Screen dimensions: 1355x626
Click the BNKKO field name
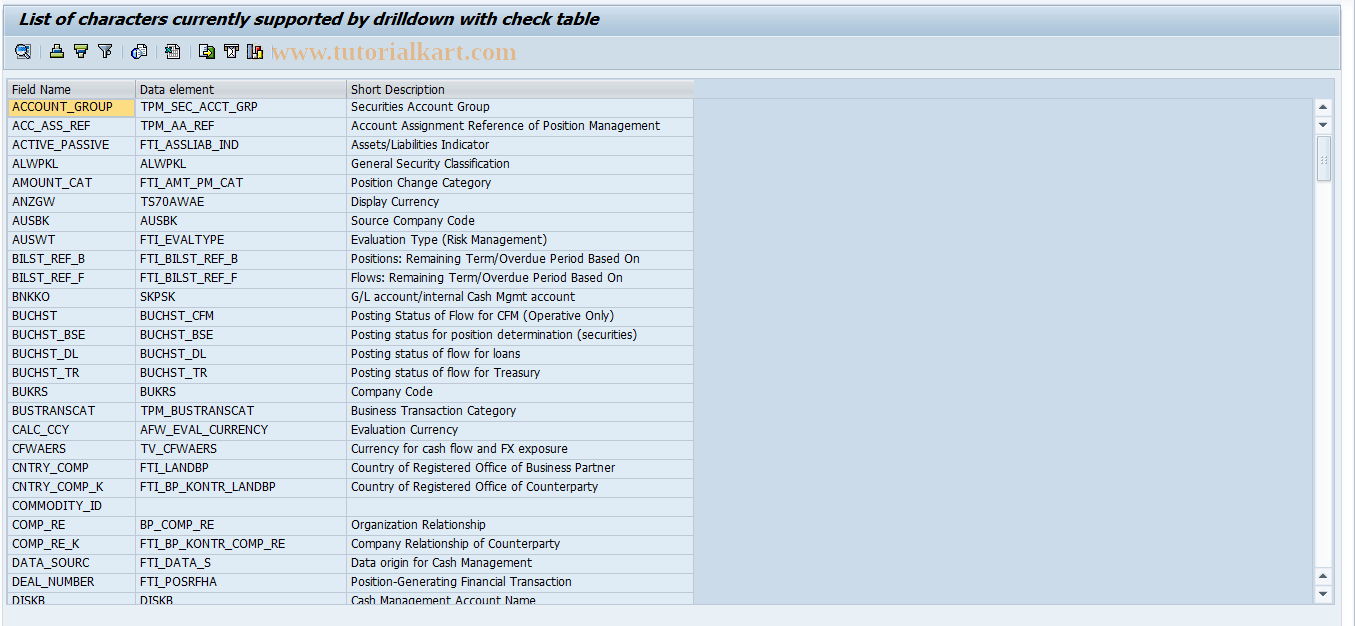pos(30,297)
